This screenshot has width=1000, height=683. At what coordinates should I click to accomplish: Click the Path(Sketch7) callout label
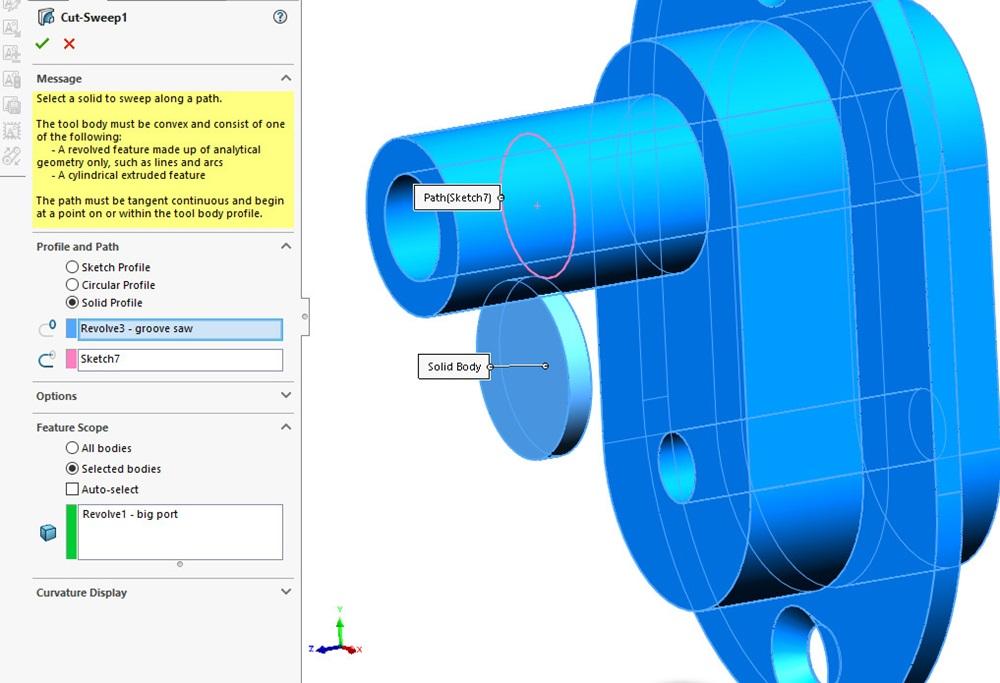click(457, 198)
